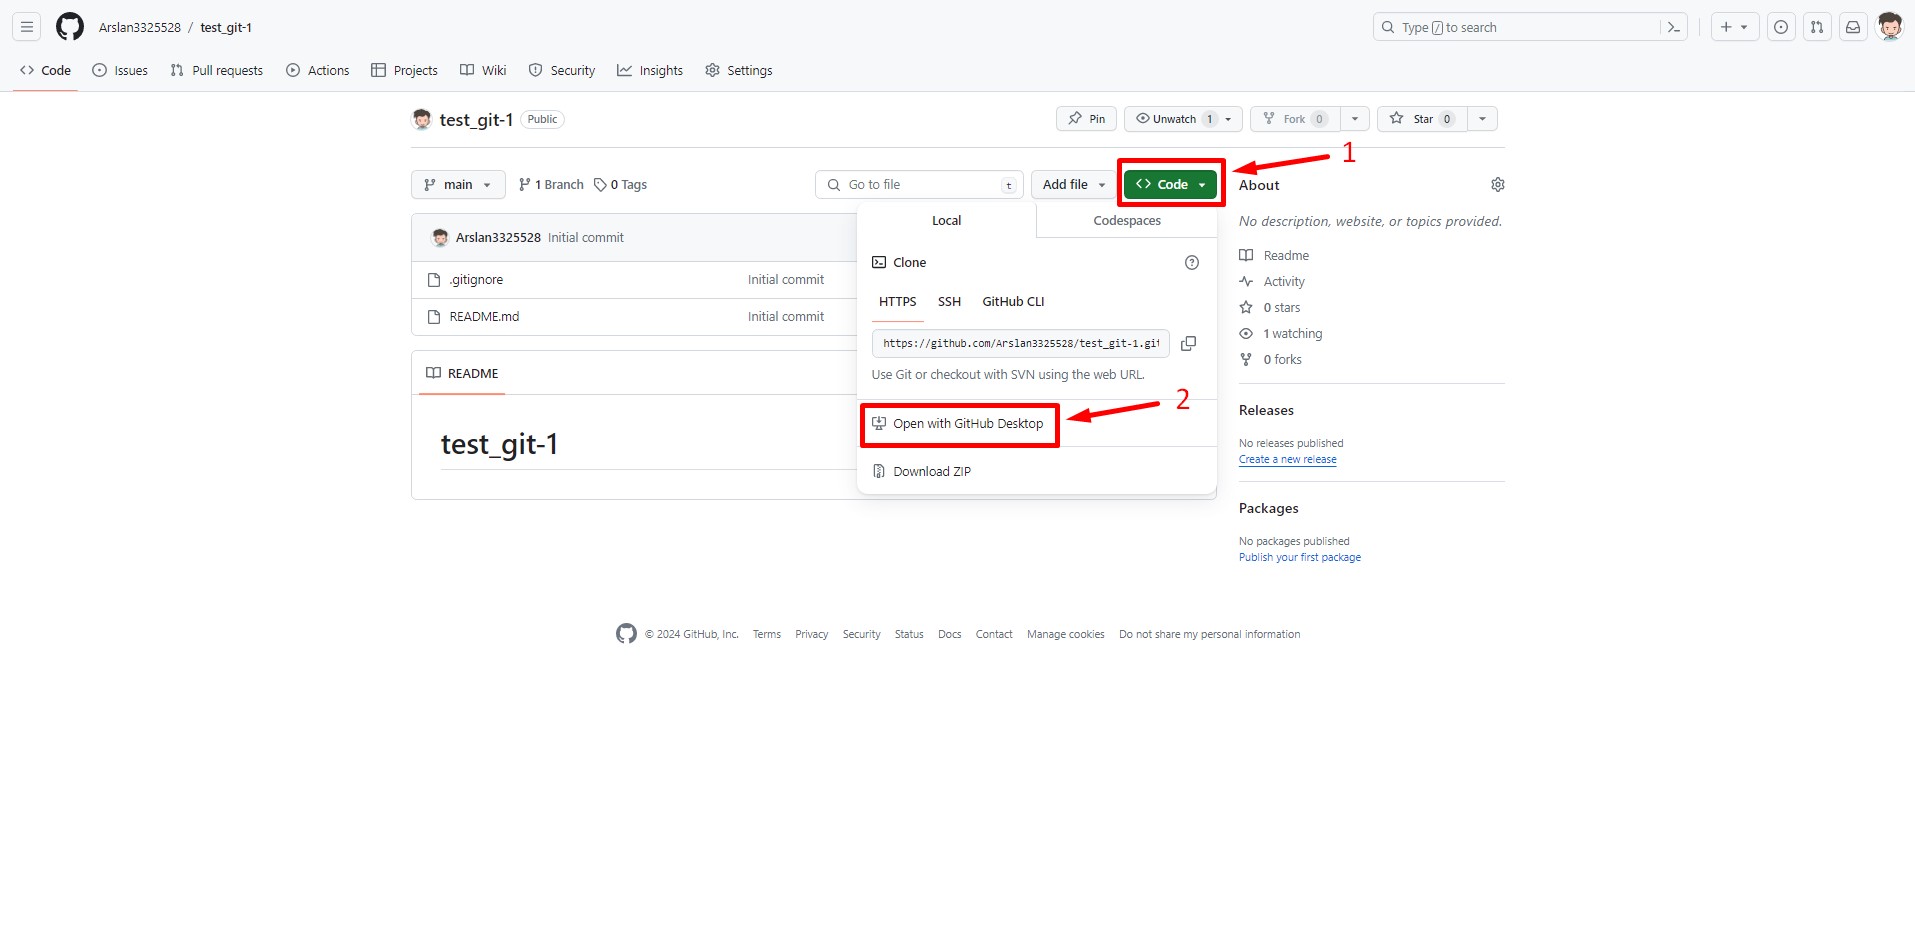Open the command palette icon in search bar
Image resolution: width=1915 pixels, height=933 pixels.
(1673, 27)
